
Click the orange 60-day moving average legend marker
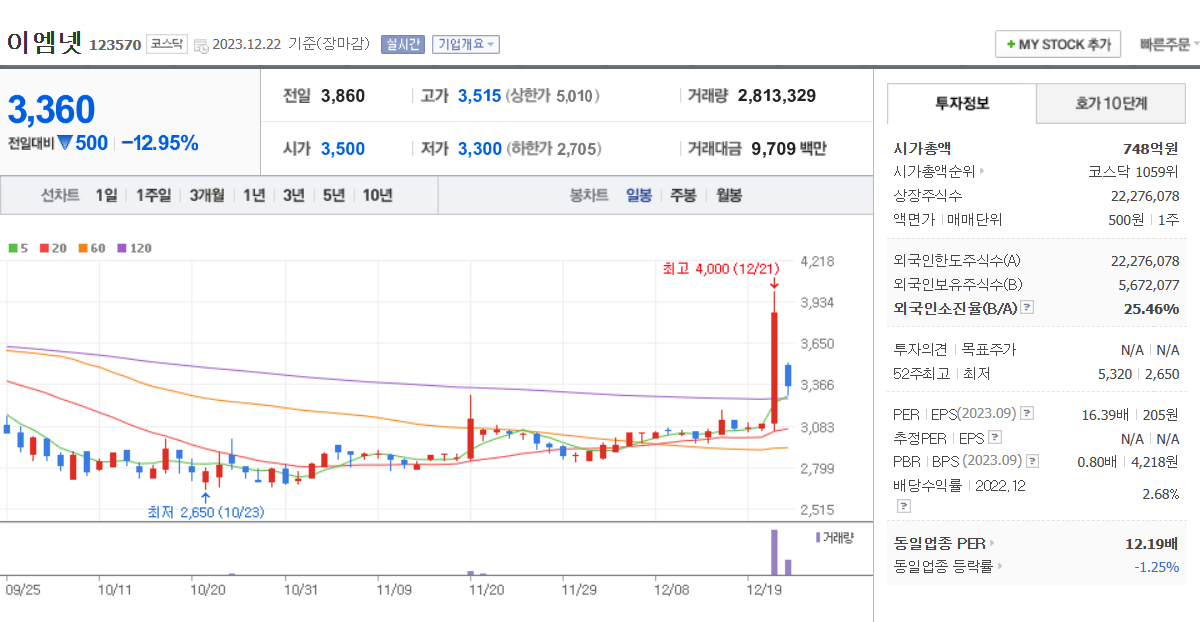82,248
